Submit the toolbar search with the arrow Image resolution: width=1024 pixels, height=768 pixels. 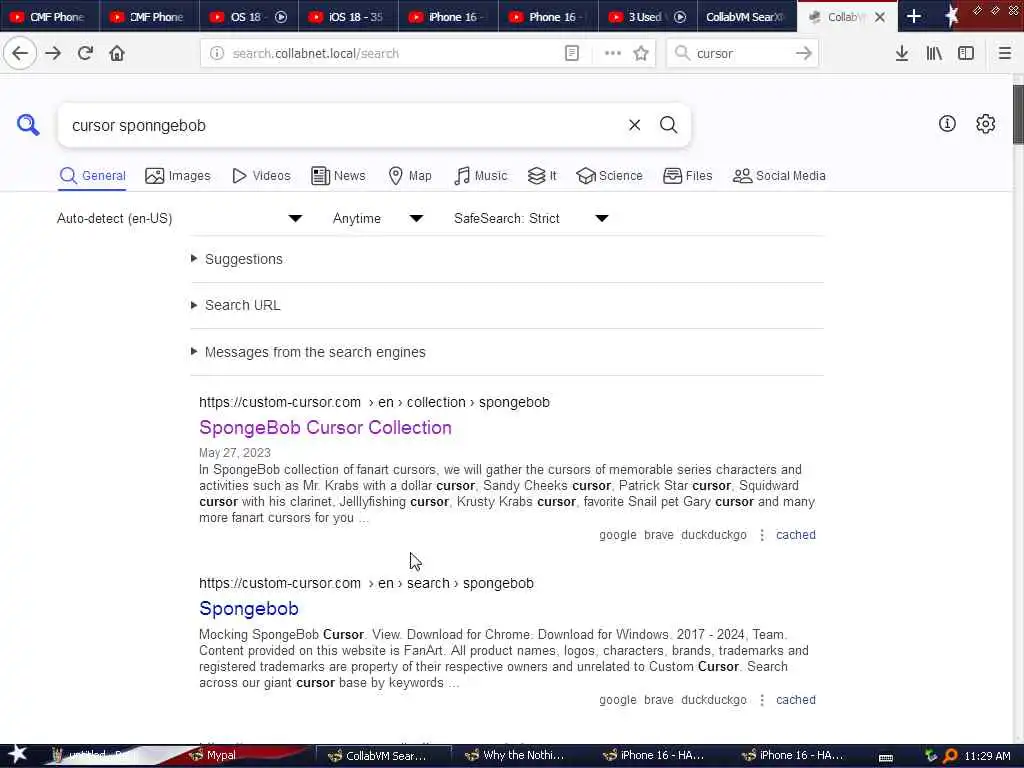(804, 53)
